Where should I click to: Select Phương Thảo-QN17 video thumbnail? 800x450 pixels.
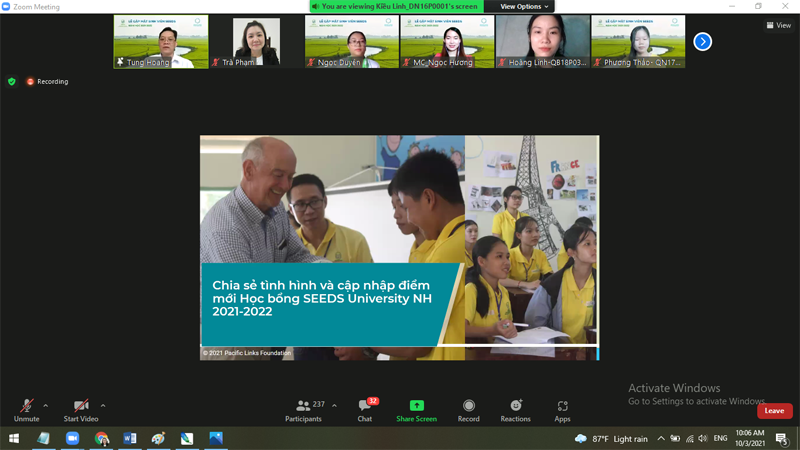638,41
